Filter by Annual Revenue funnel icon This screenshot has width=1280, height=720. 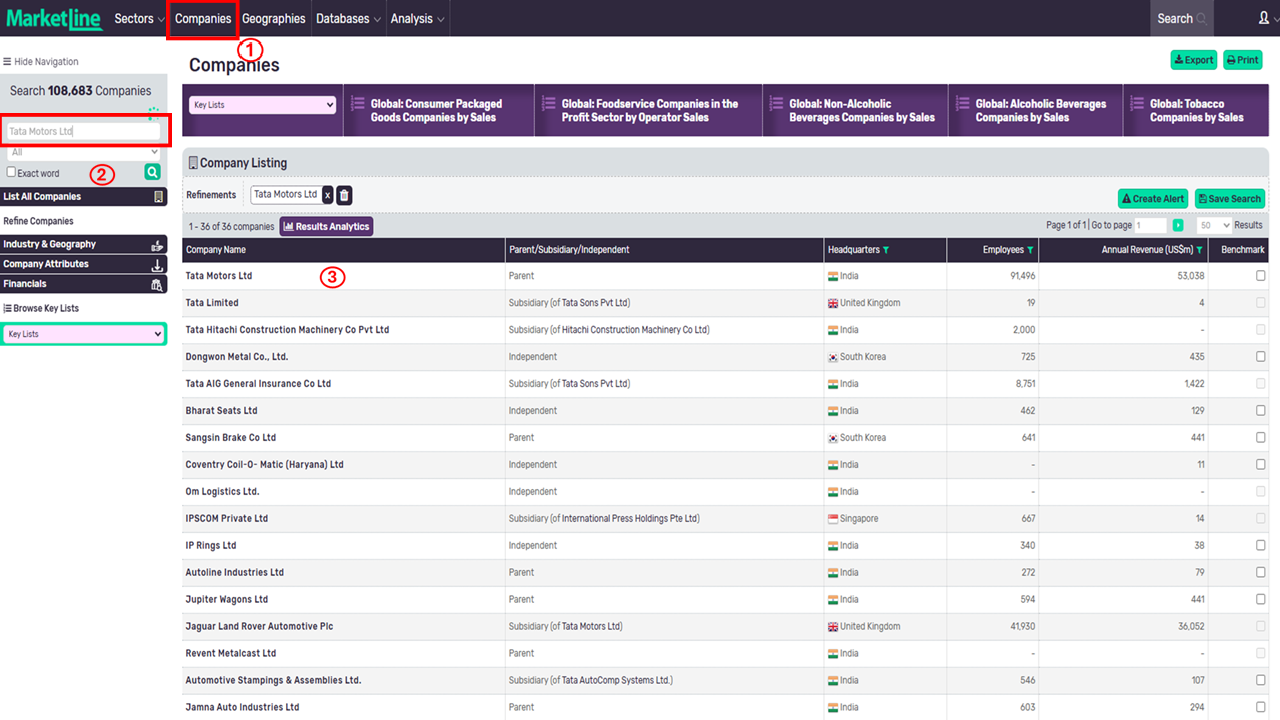[1199, 250]
